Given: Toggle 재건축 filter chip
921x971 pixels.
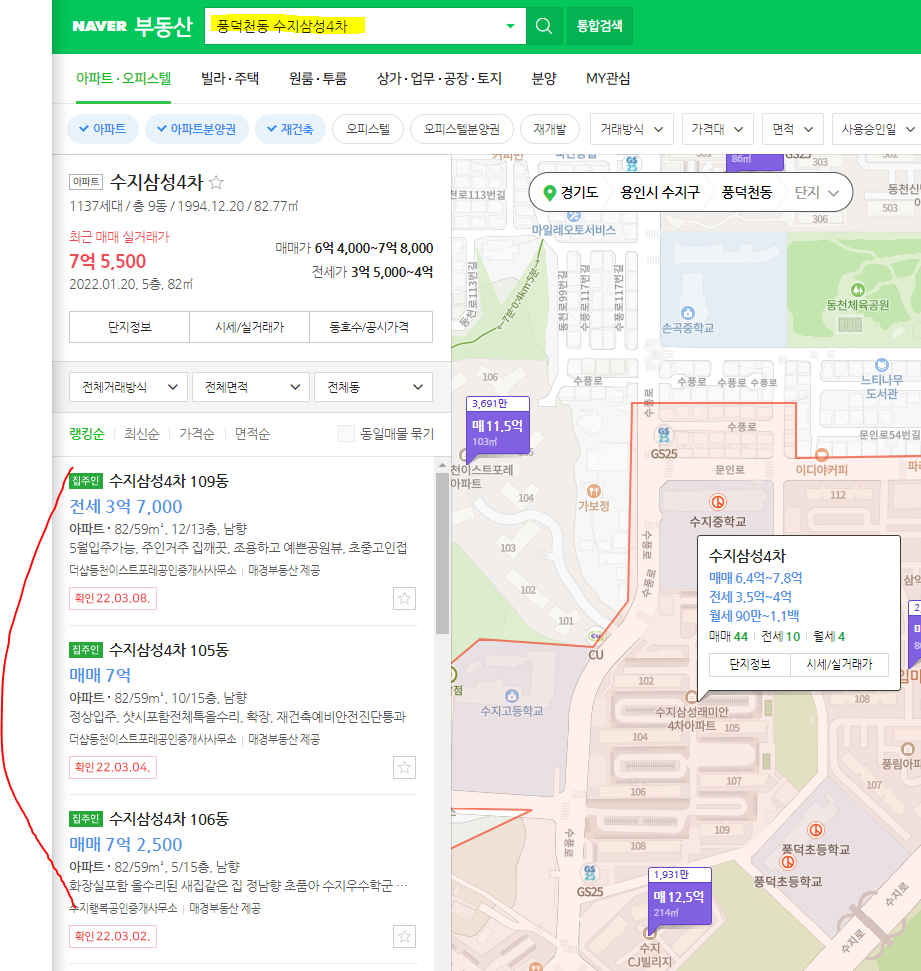Looking at the screenshot, I should click(x=290, y=129).
